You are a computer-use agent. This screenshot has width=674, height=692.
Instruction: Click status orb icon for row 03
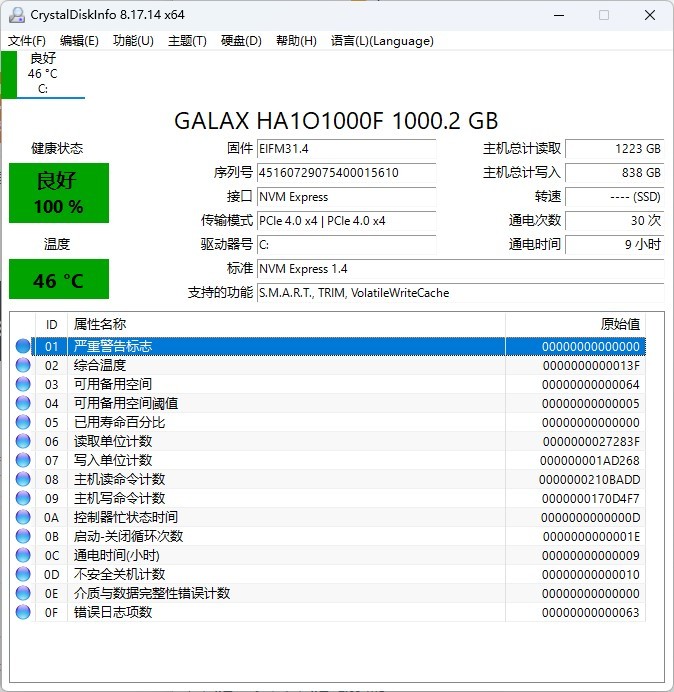coord(23,384)
